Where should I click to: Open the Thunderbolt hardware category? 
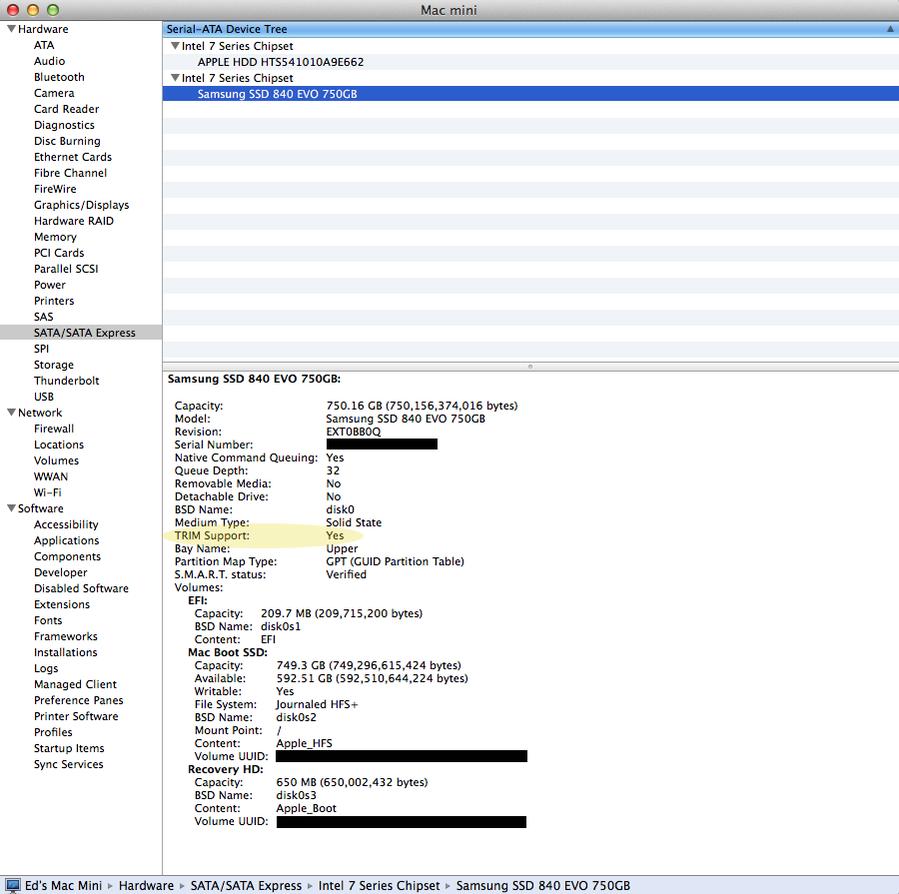(x=66, y=381)
